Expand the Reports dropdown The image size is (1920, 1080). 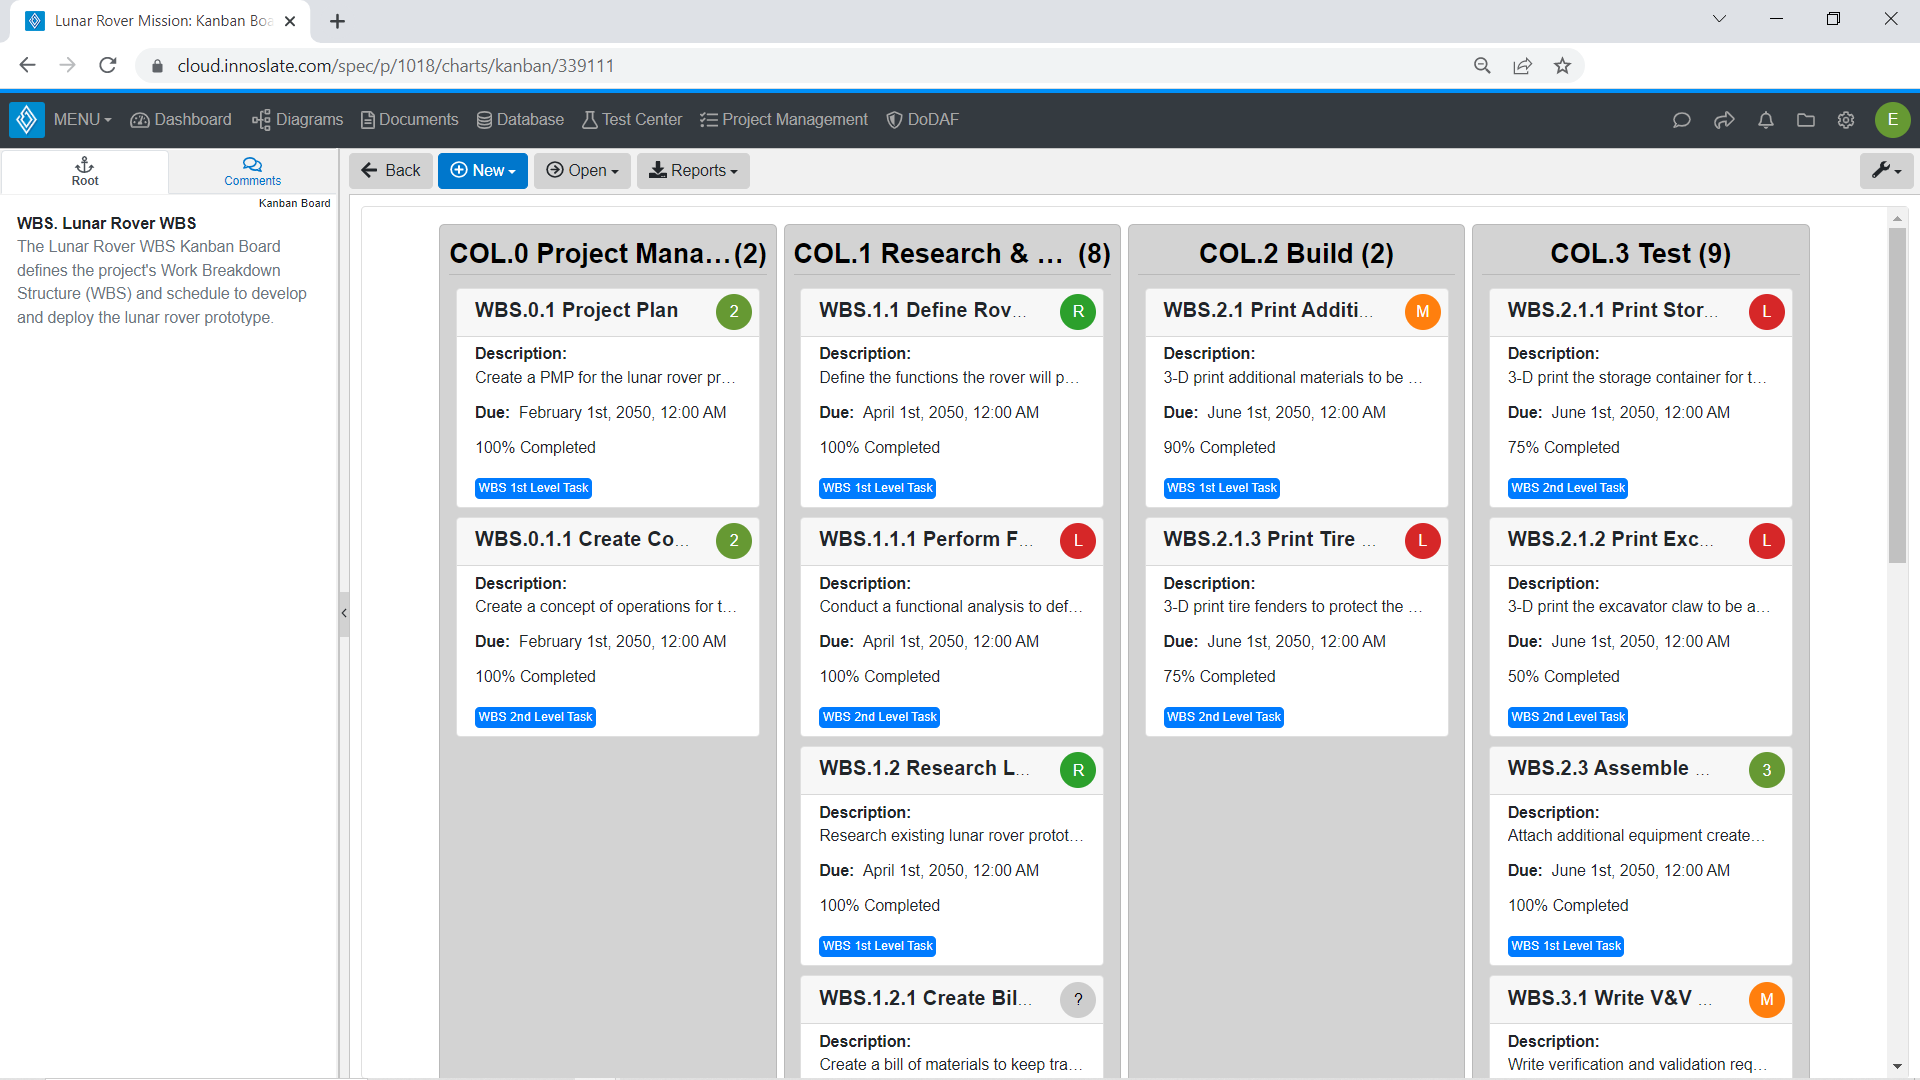[693, 170]
